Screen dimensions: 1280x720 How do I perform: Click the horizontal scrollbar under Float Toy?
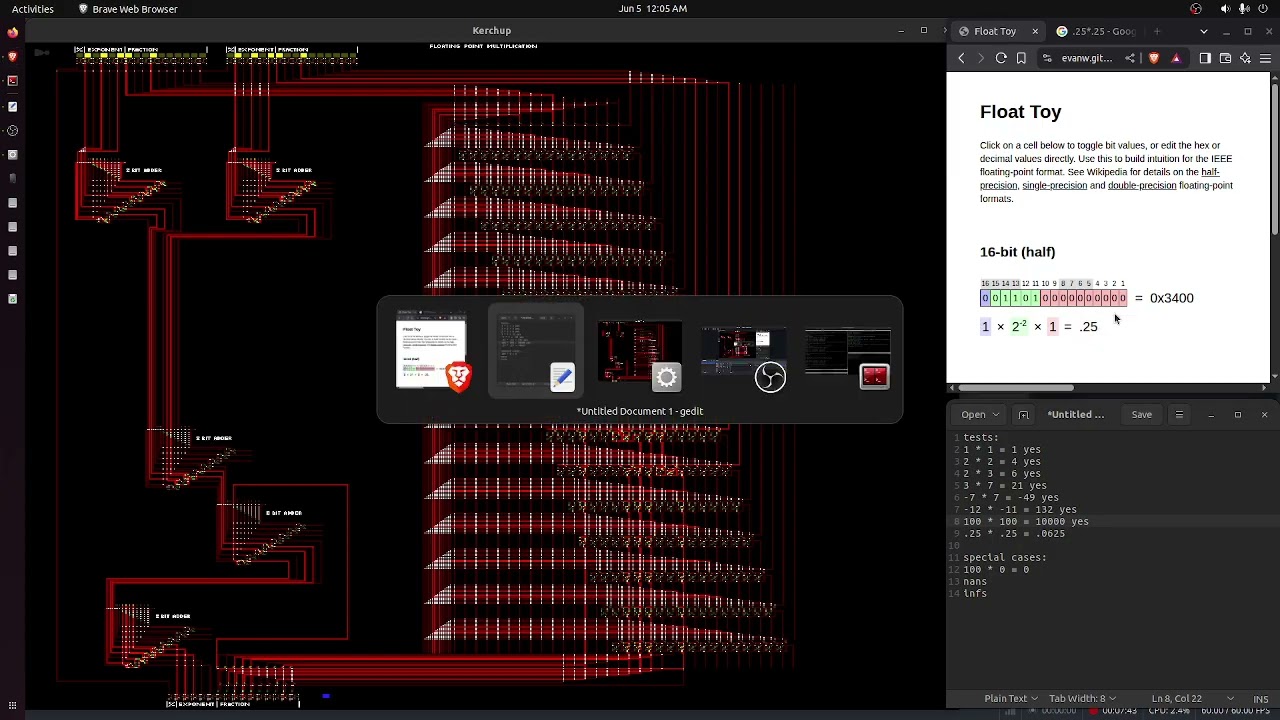tap(1015, 388)
